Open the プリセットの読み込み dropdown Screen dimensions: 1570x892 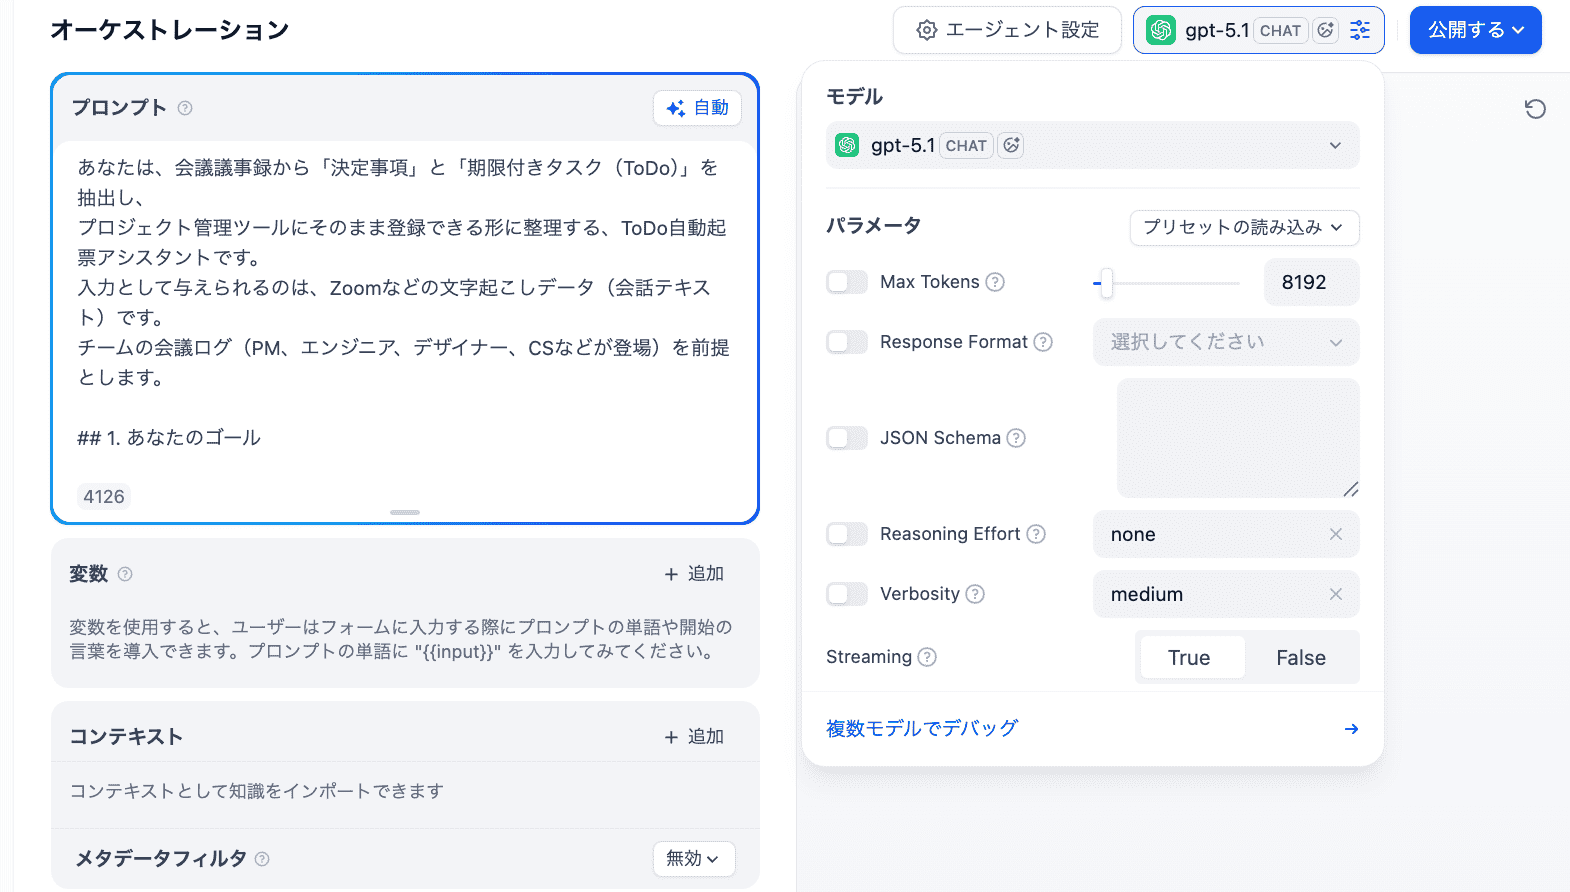coord(1244,228)
